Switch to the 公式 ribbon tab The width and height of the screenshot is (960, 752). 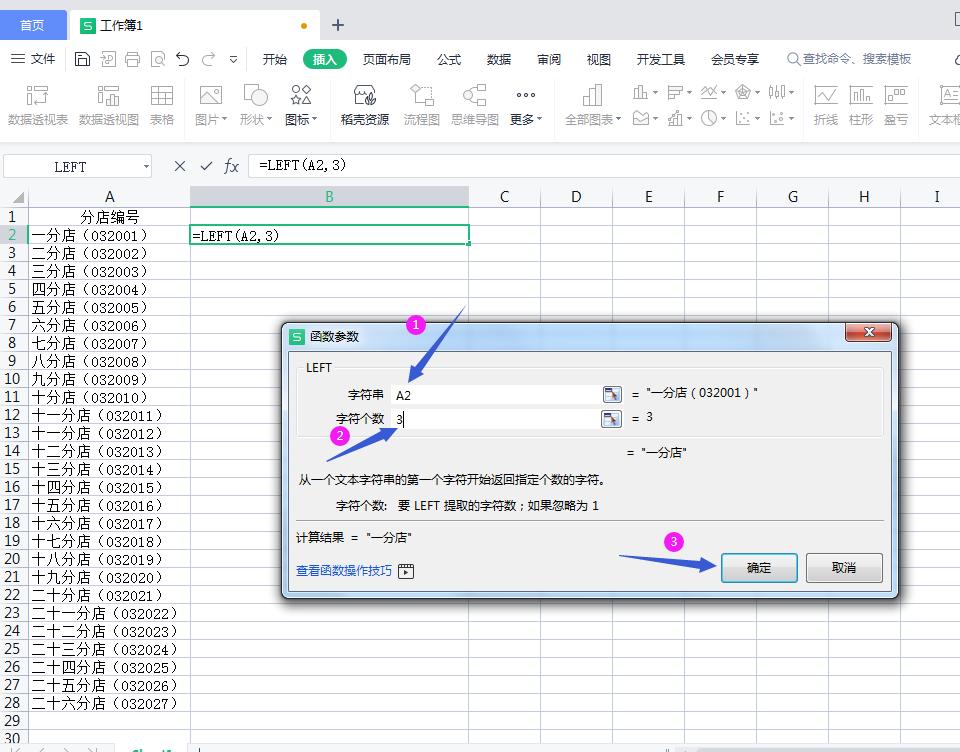pyautogui.click(x=449, y=59)
